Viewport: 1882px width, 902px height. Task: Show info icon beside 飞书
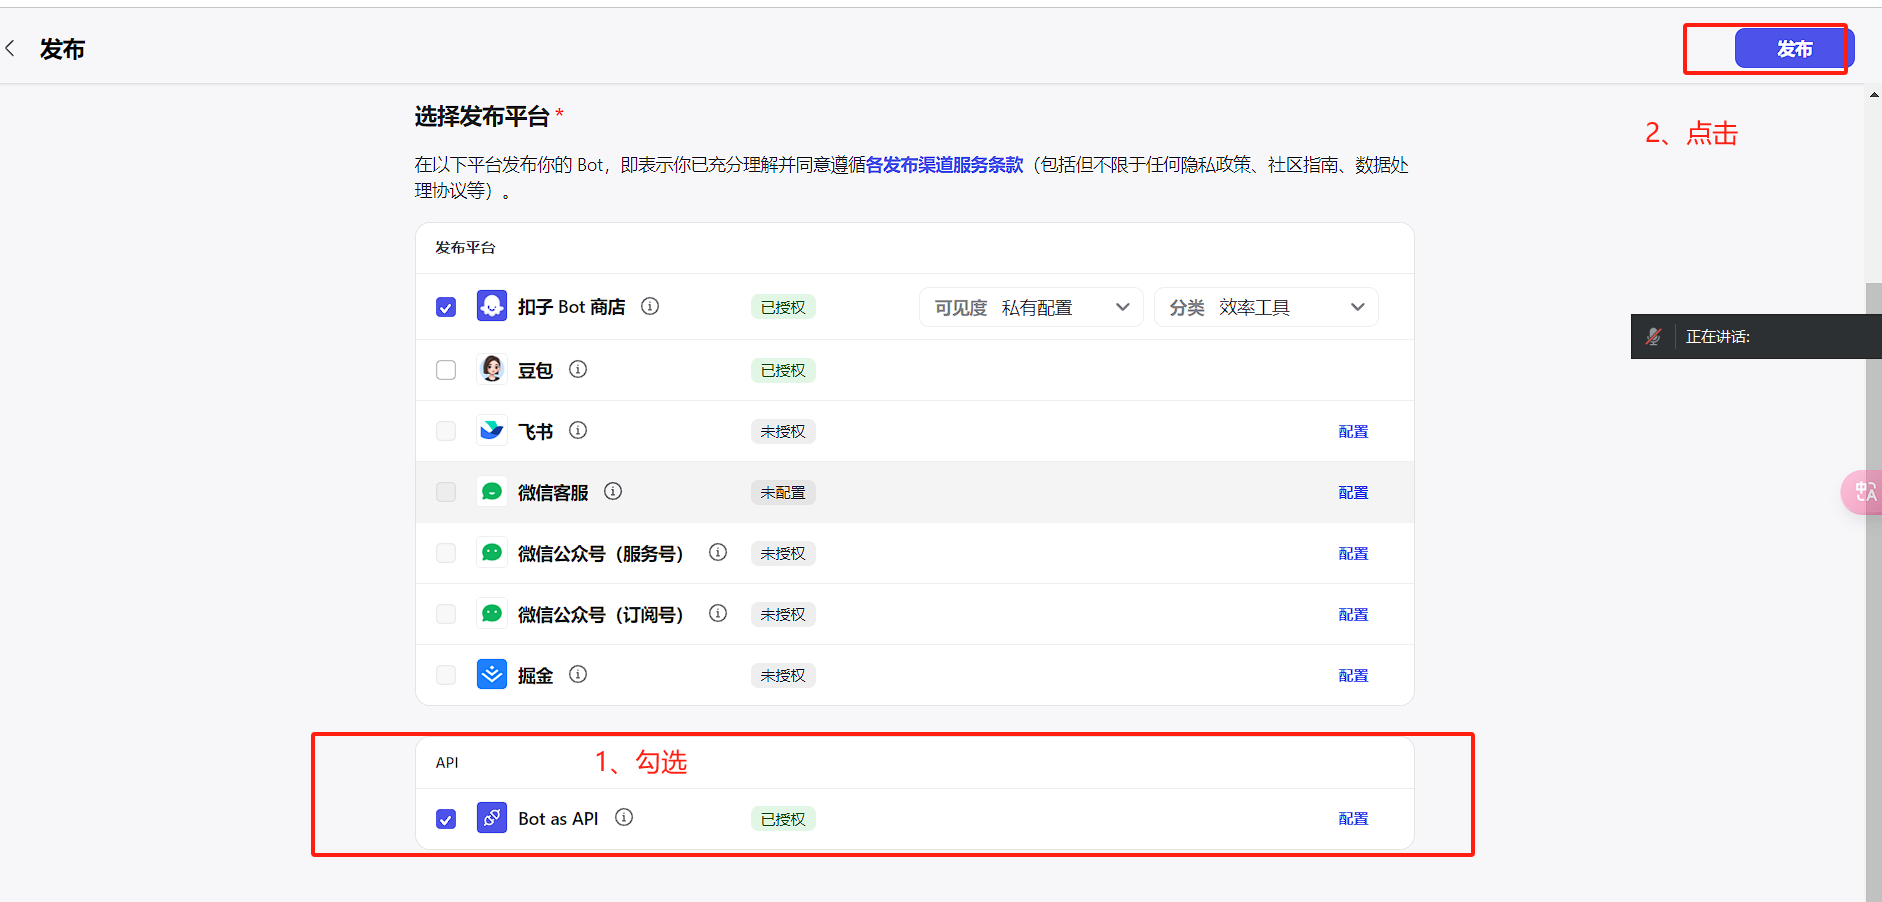578,430
